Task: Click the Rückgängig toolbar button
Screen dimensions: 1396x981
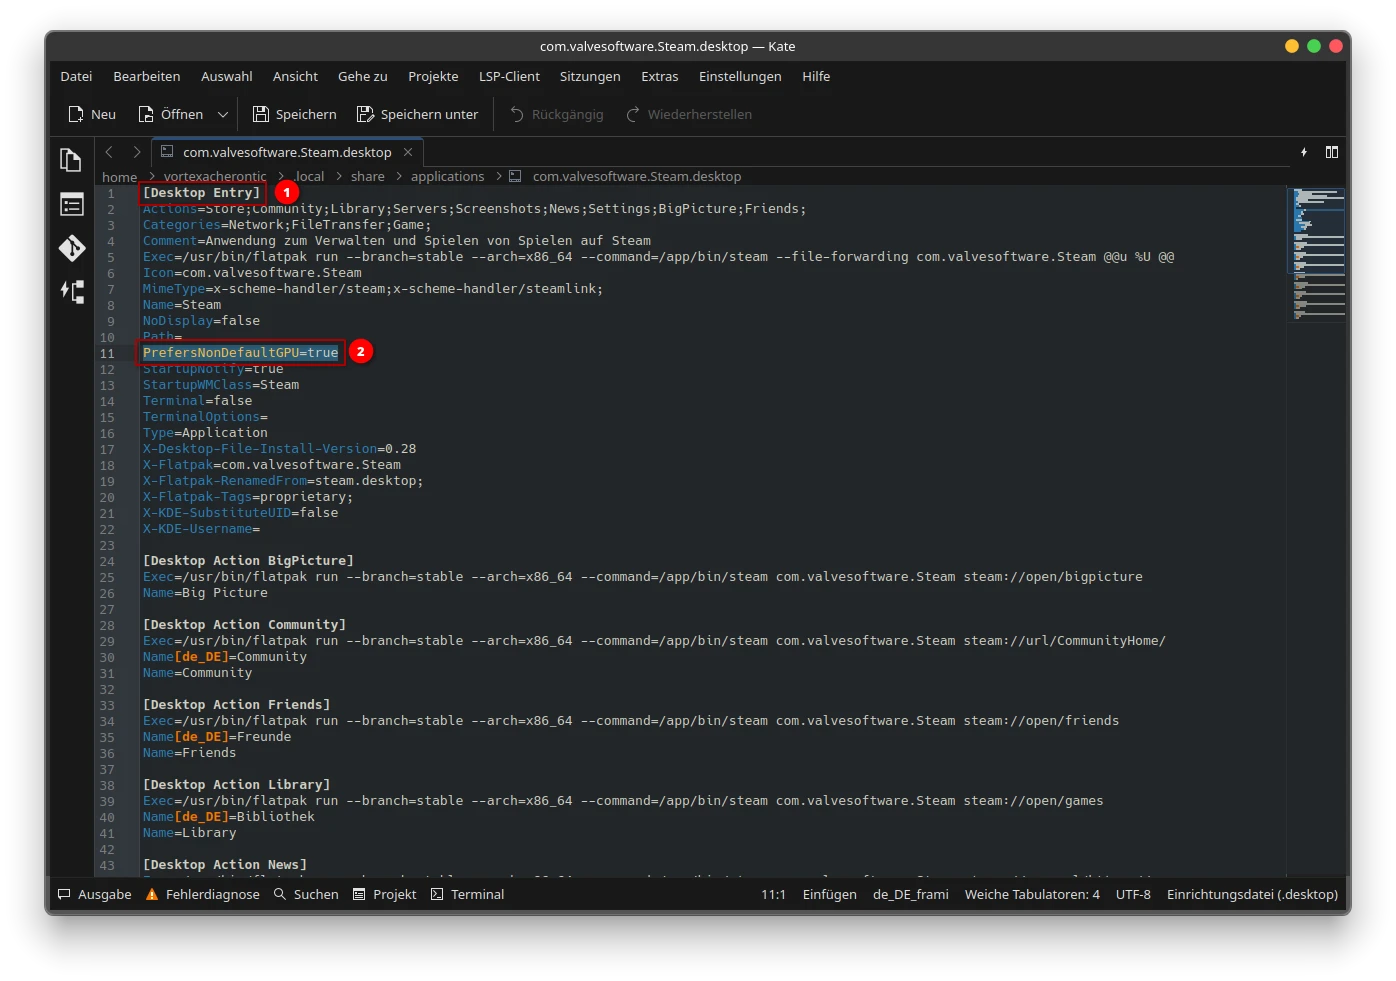Action: [x=557, y=114]
